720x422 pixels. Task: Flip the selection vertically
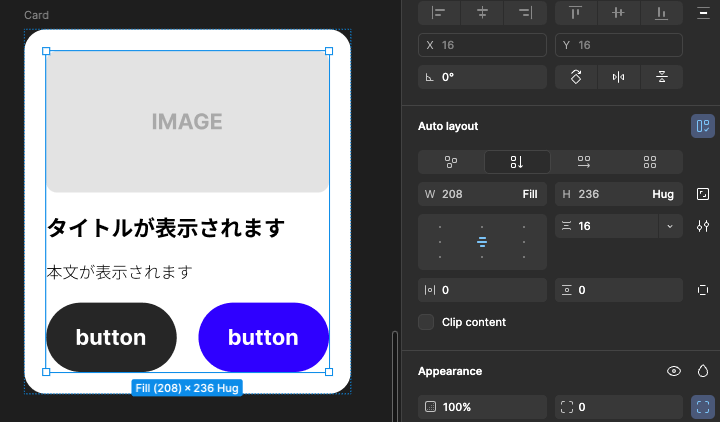pyautogui.click(x=661, y=77)
